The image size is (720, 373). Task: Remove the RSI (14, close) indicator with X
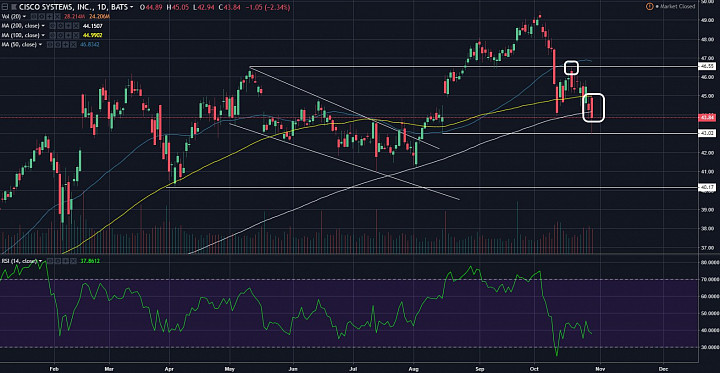tap(73, 261)
